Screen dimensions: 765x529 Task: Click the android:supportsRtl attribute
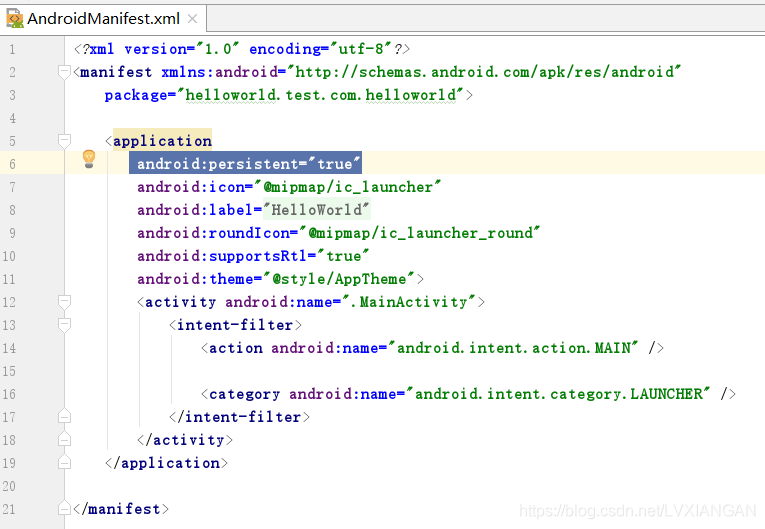pos(222,256)
